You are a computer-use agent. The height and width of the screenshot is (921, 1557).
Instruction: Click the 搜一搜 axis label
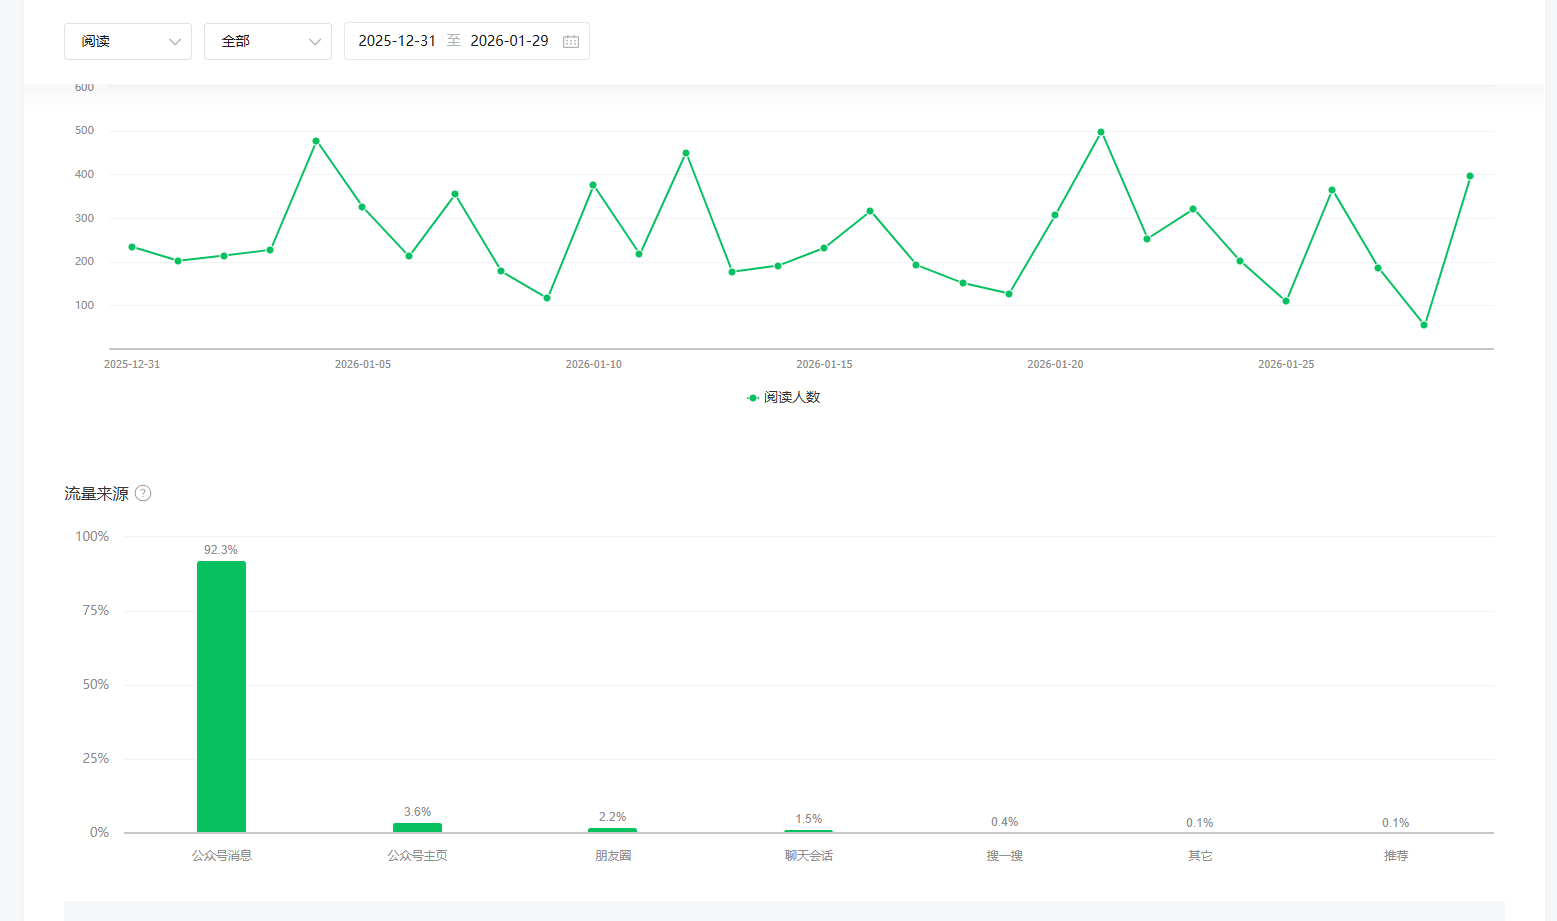1004,856
